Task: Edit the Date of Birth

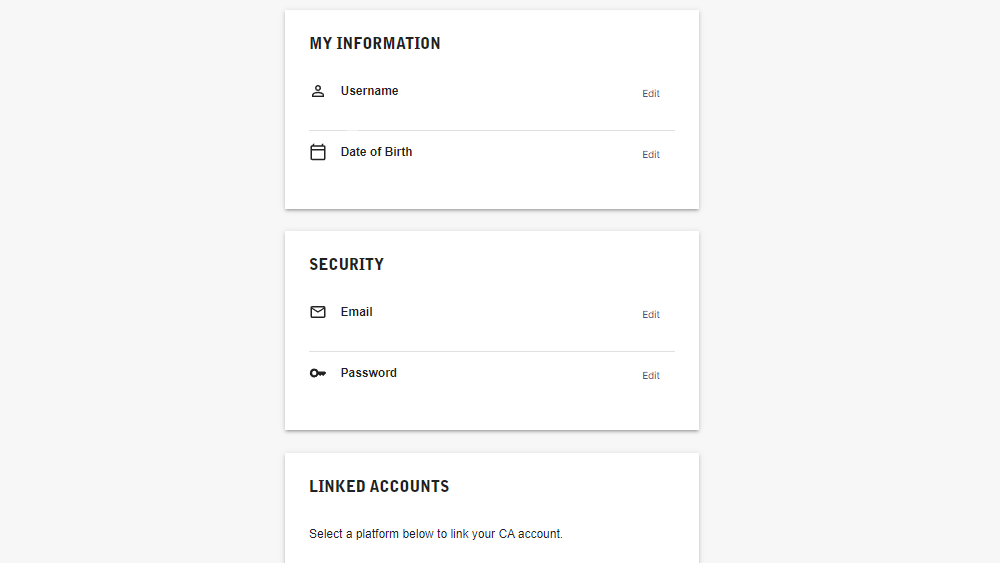Action: (651, 155)
